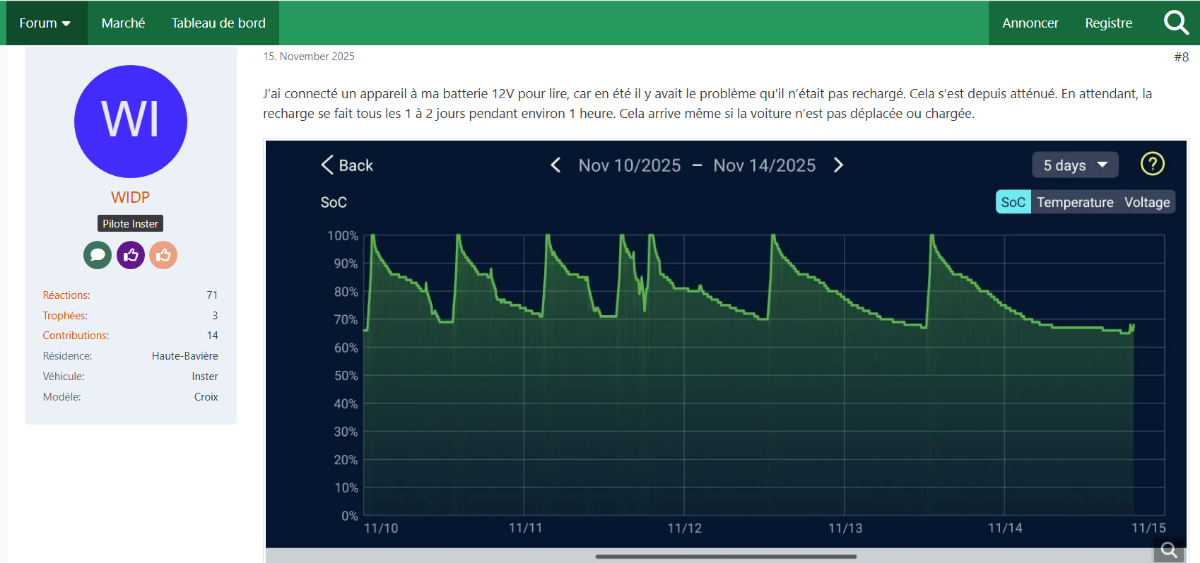Click the horizontal scrollbar under the chart
Viewport: 1200px width, 563px height.
click(x=725, y=556)
